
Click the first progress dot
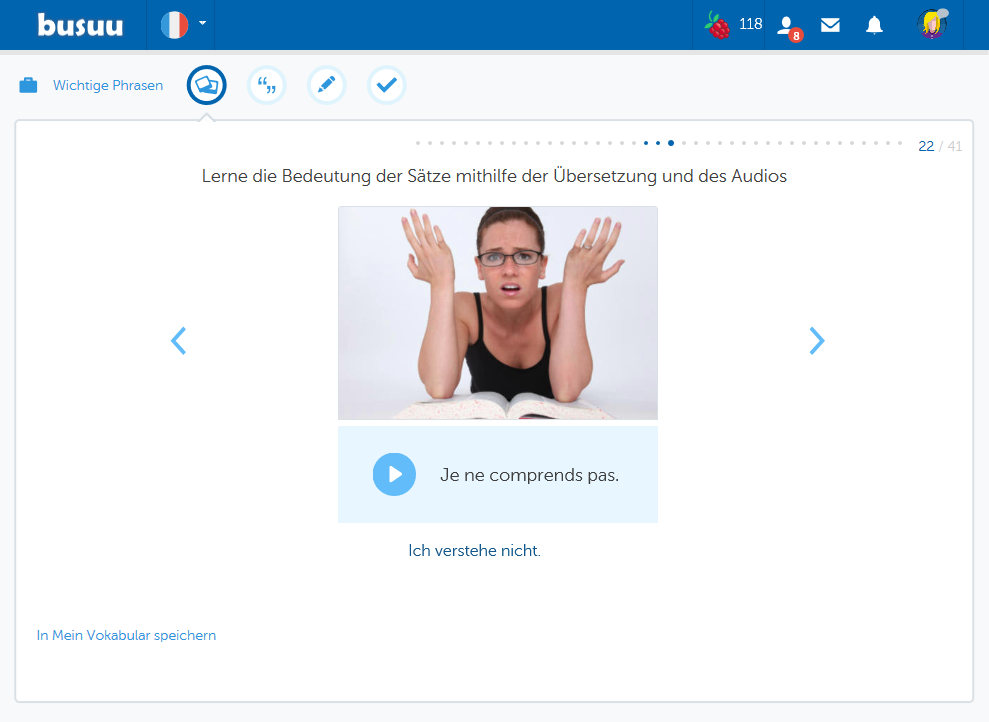coord(418,143)
